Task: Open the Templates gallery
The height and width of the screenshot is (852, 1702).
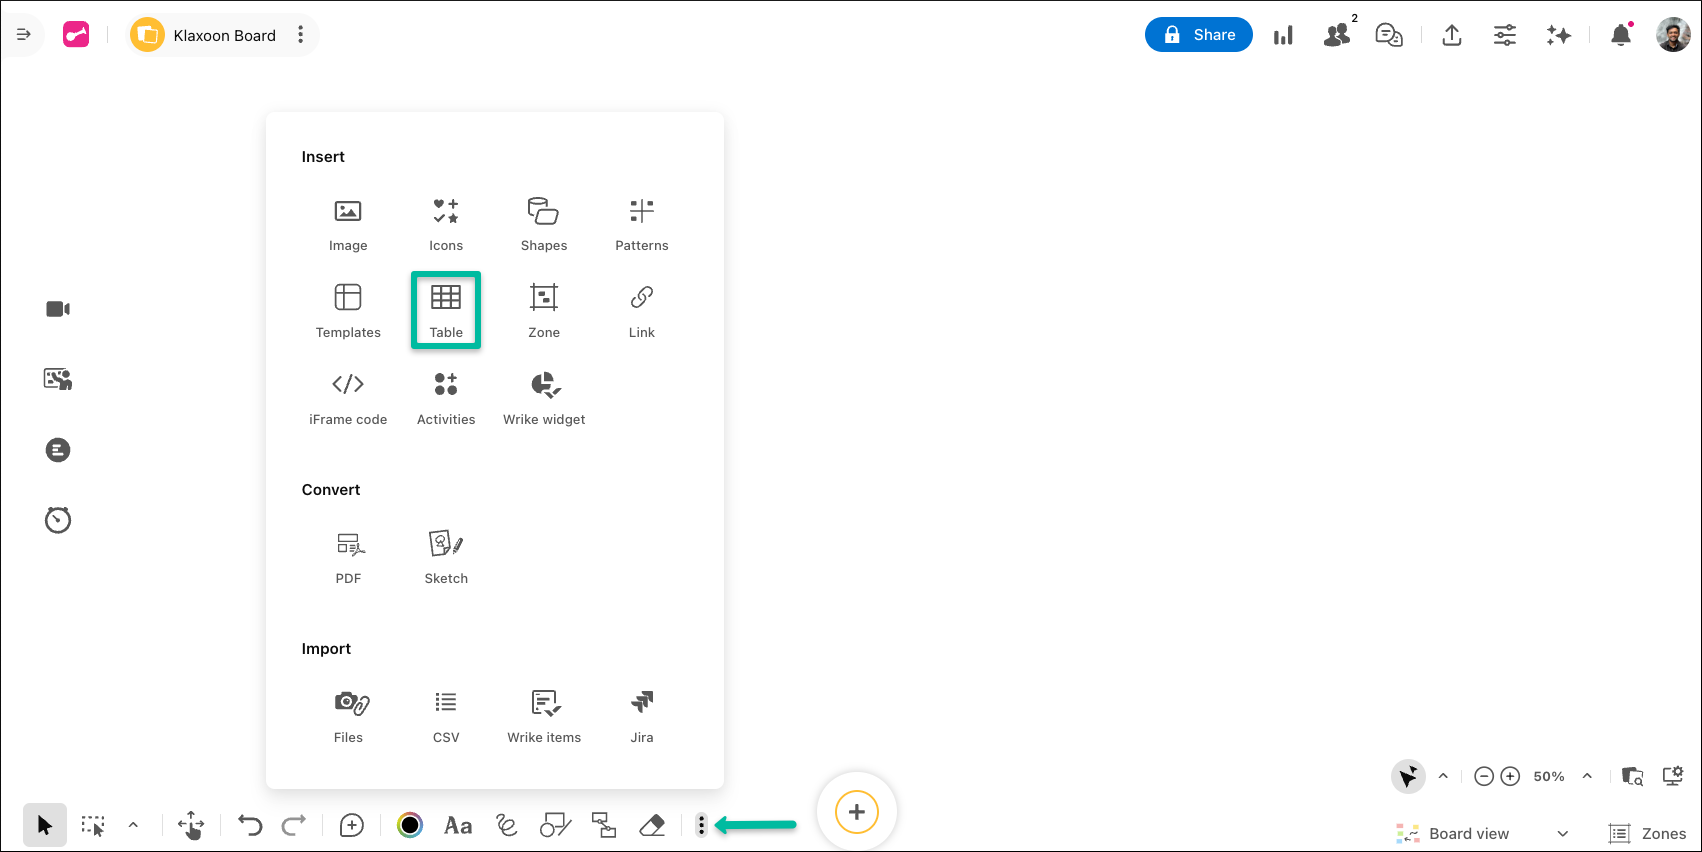Action: click(348, 310)
